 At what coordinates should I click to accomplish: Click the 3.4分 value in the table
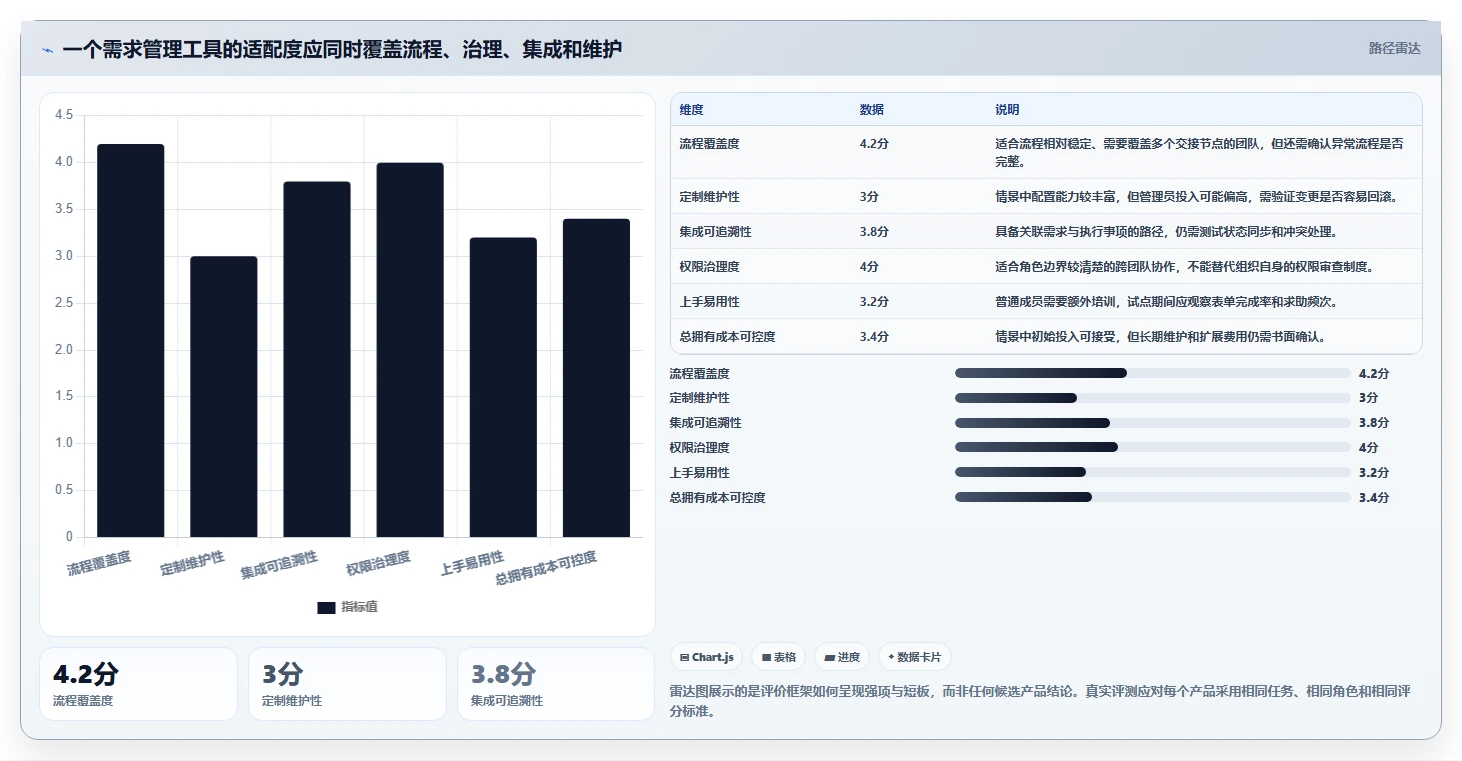[874, 337]
